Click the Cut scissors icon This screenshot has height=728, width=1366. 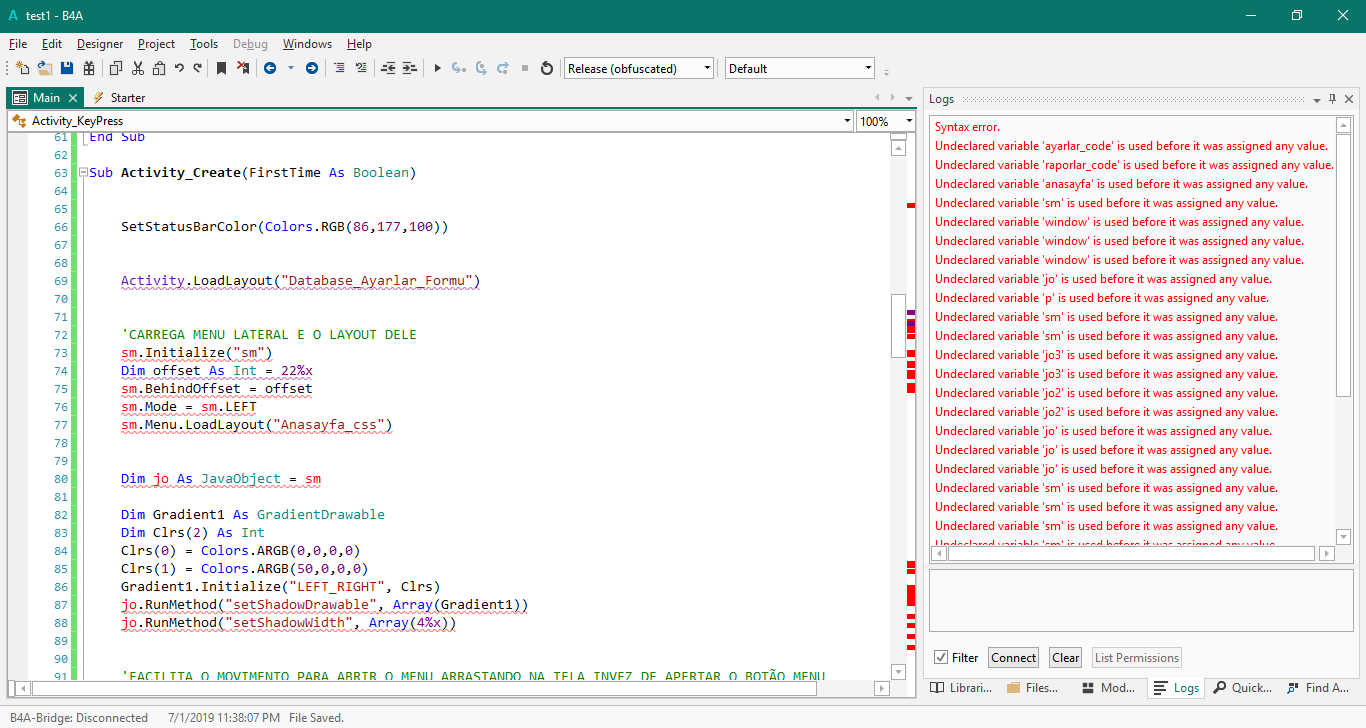[x=137, y=68]
